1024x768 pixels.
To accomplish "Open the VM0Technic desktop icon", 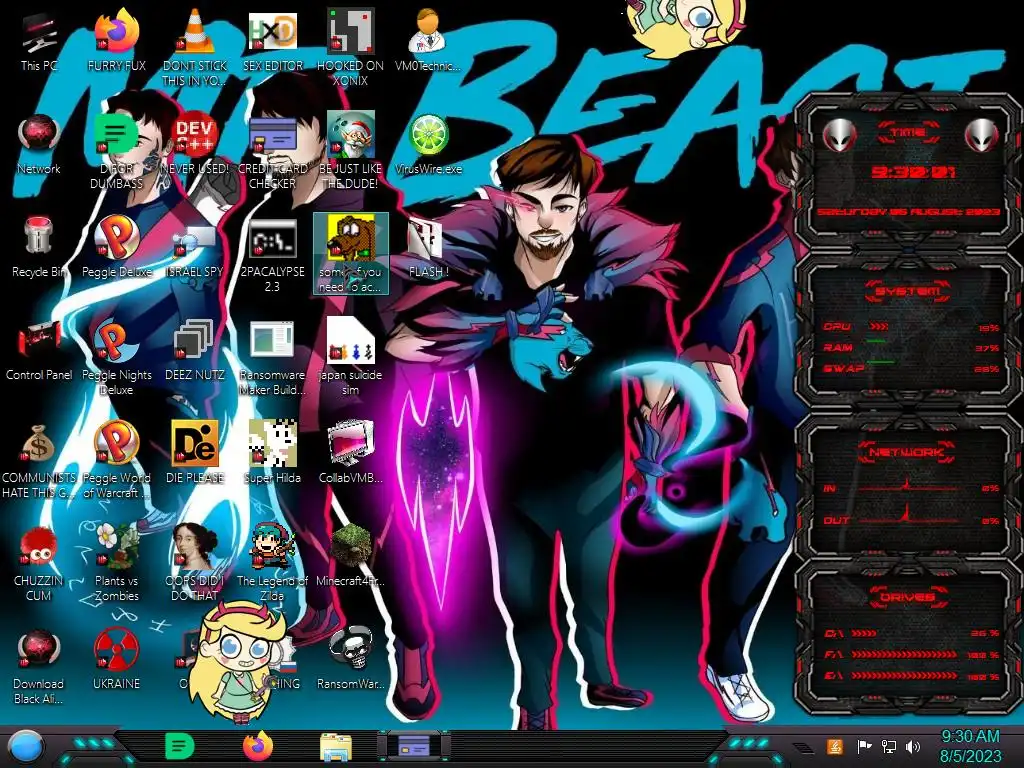I will [x=428, y=40].
